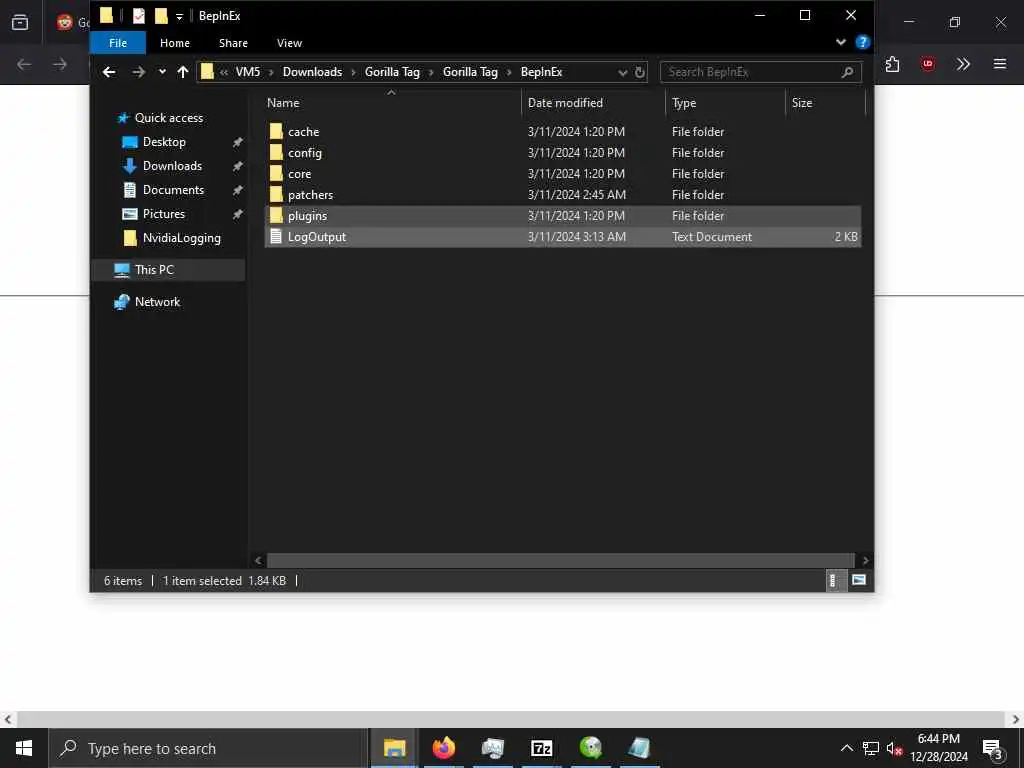
Task: Click the file list scroll right arrow
Action: (865, 560)
